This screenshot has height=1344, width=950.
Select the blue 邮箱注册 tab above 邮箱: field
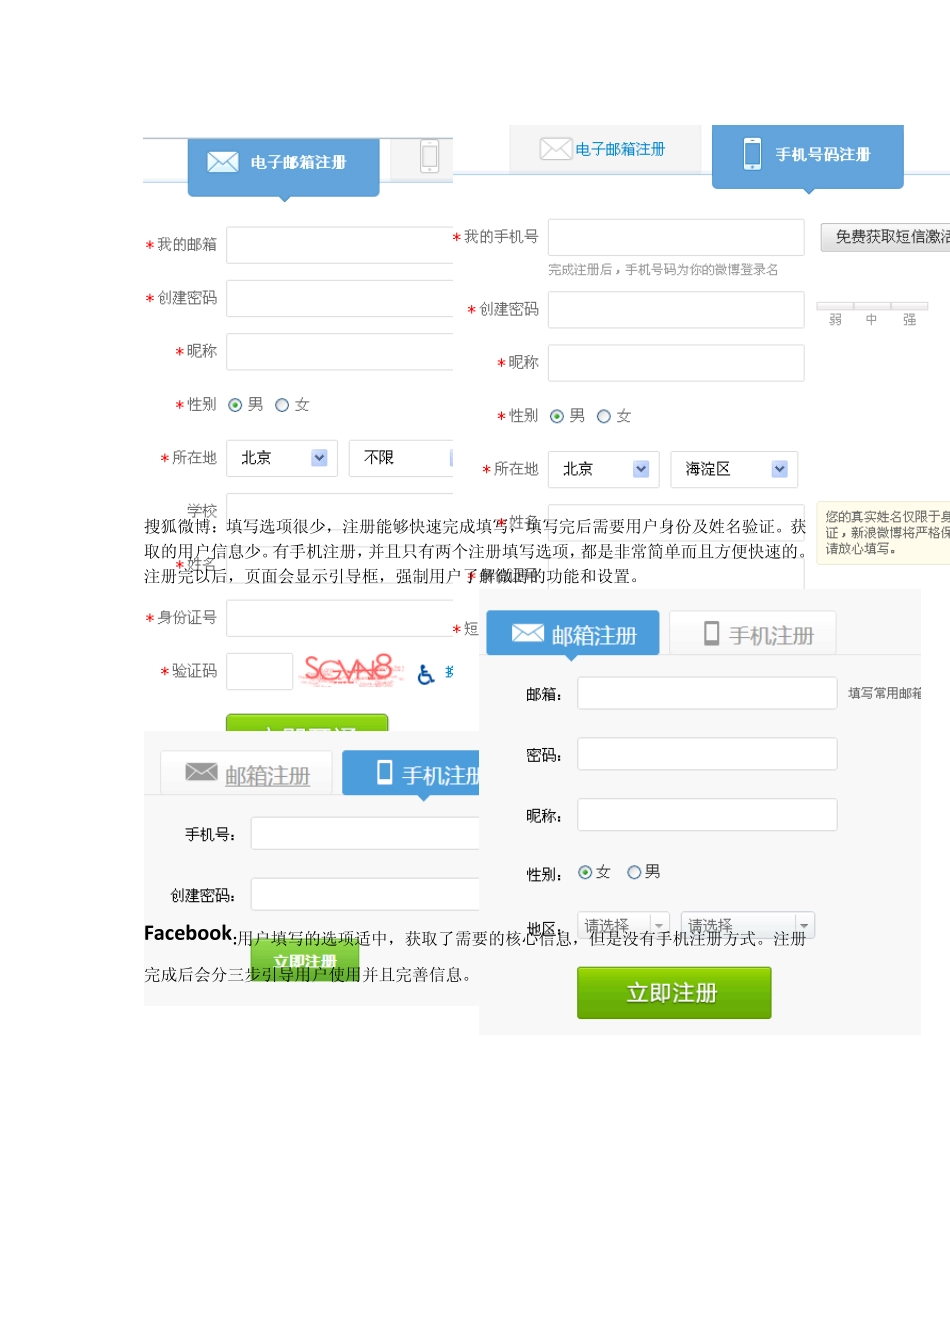[573, 633]
